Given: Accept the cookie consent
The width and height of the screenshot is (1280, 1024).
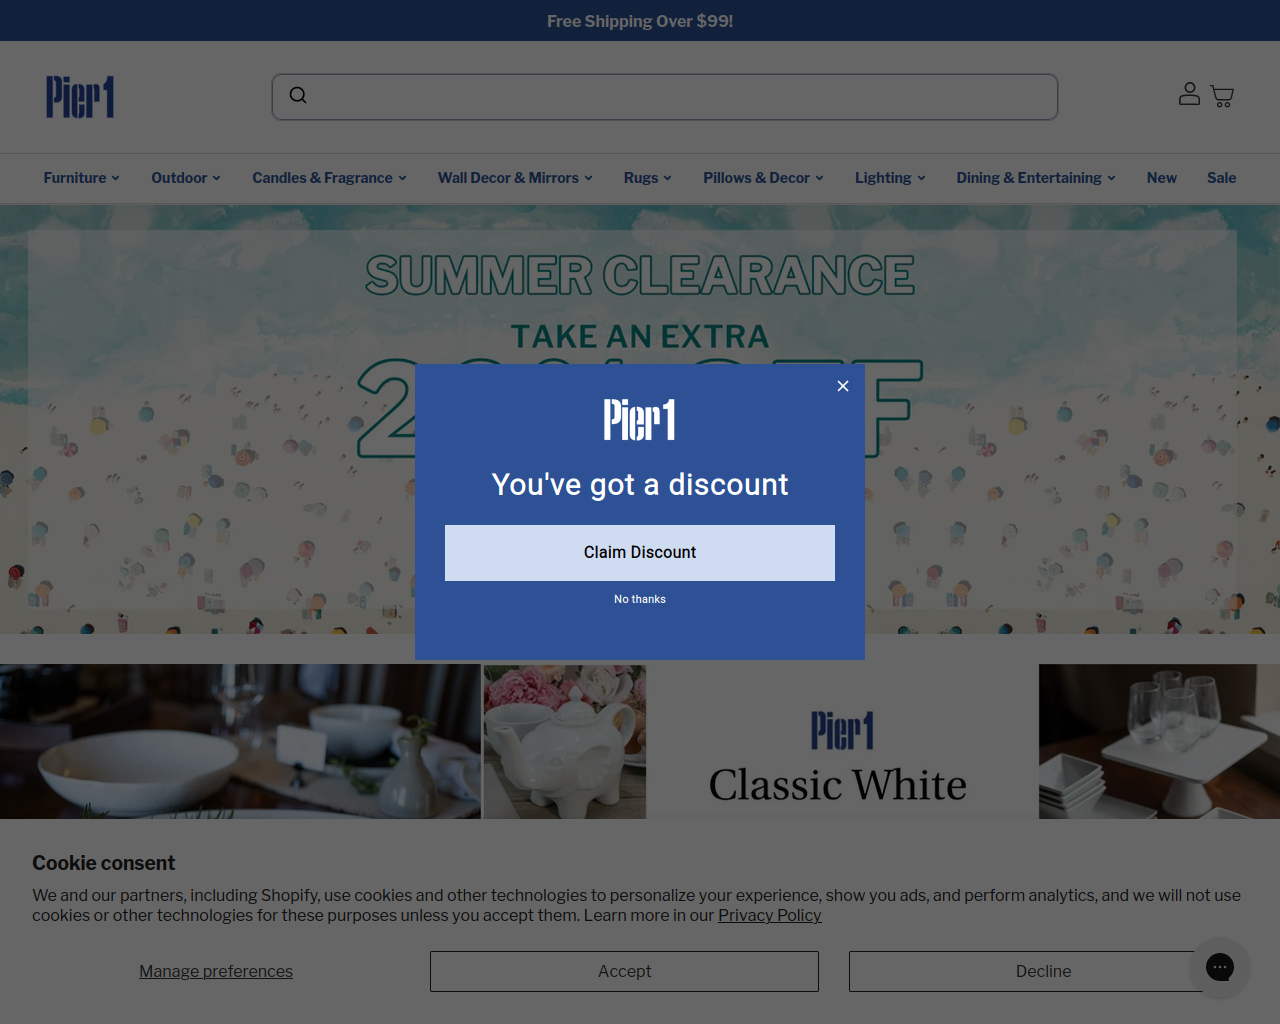Looking at the screenshot, I should coord(624,971).
